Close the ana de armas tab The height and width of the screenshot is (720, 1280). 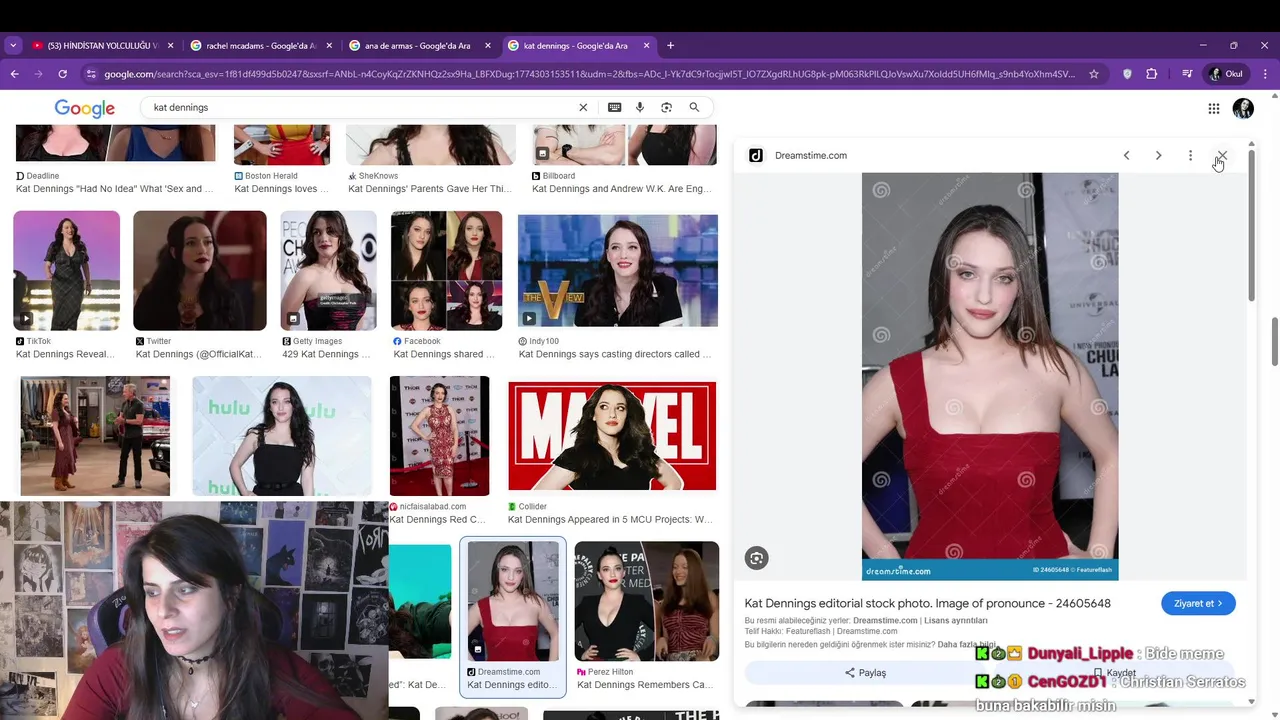488,45
